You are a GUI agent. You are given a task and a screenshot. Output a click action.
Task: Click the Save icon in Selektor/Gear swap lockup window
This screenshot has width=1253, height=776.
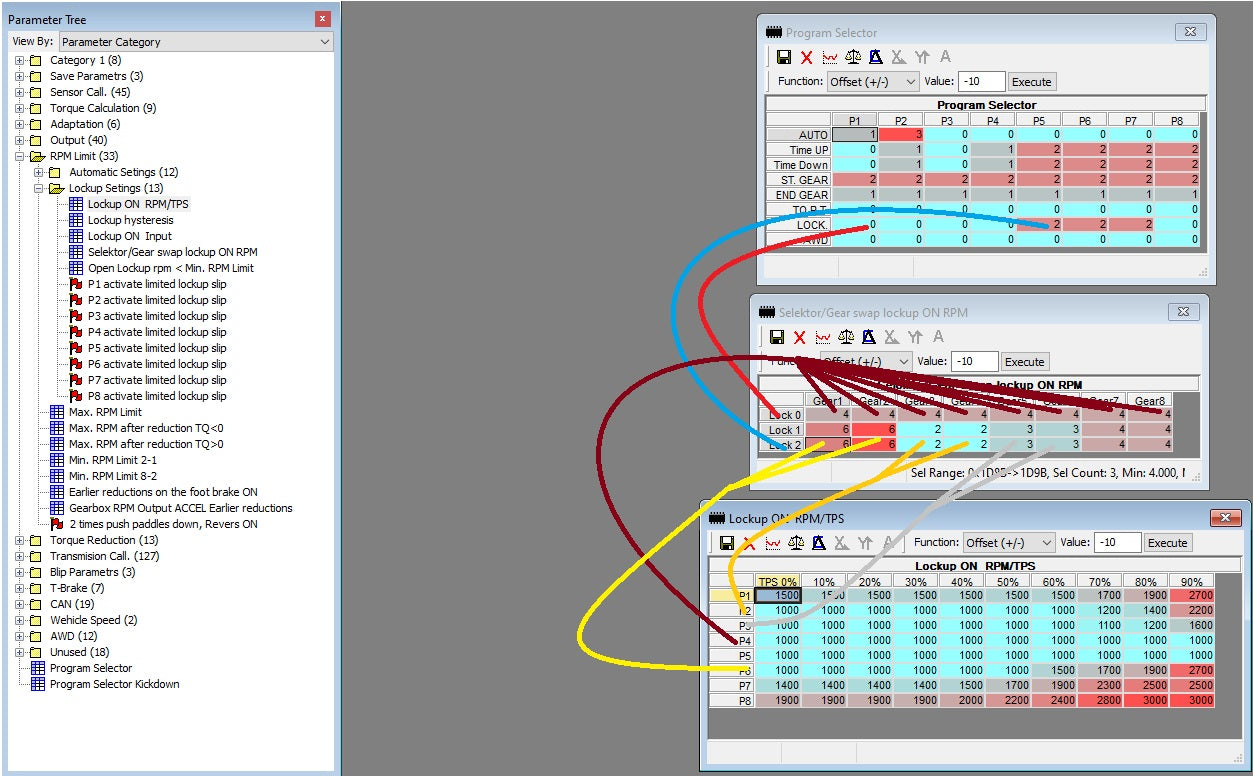click(777, 337)
